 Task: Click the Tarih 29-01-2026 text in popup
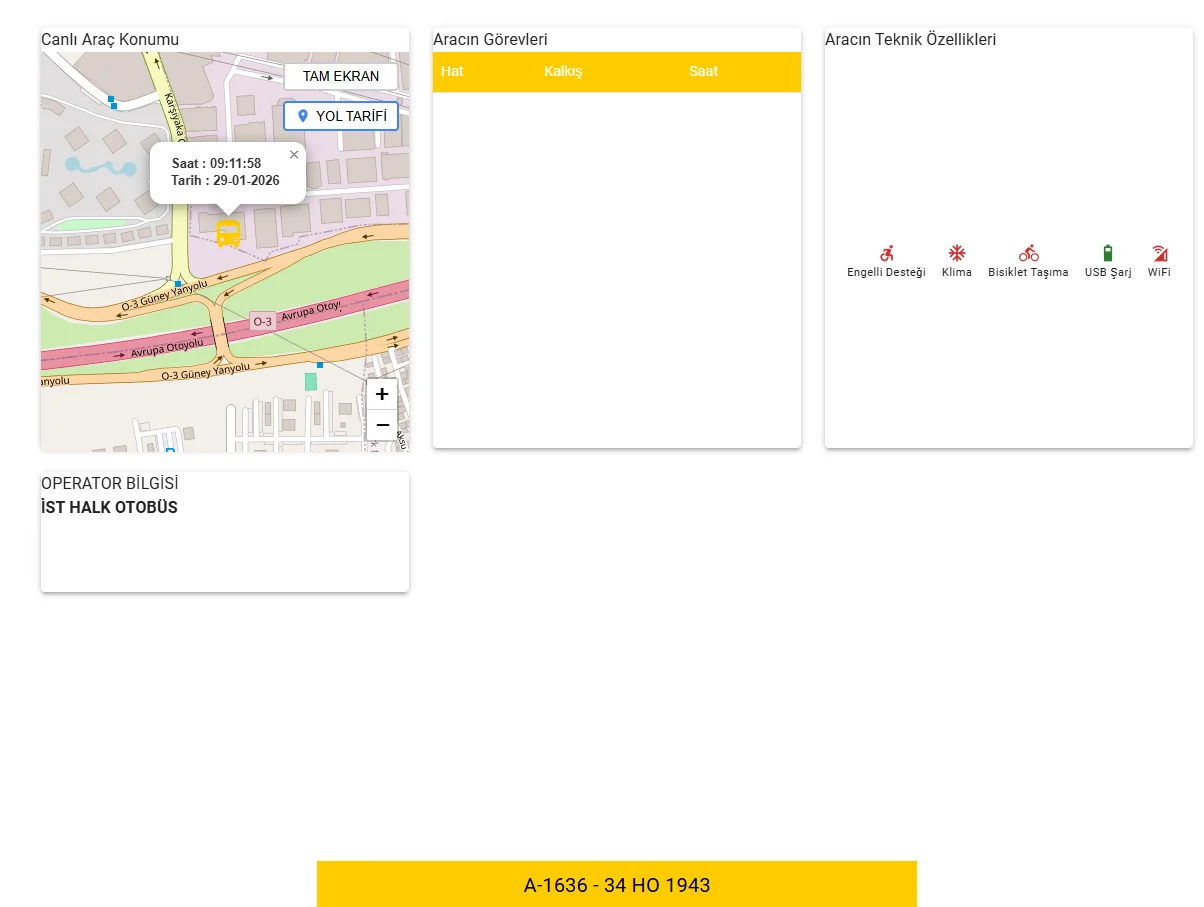click(x=225, y=181)
